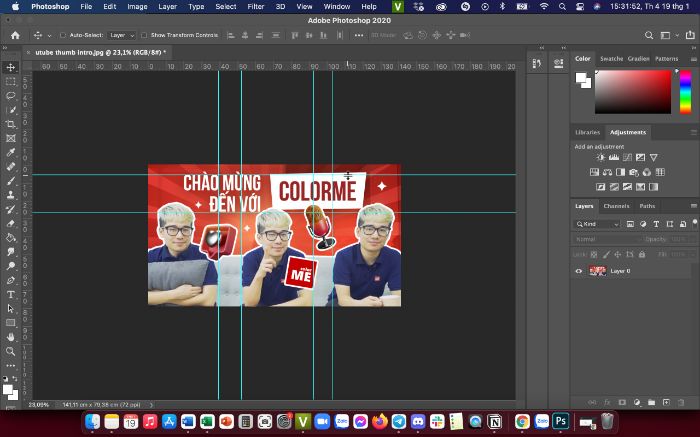The height and width of the screenshot is (437, 700).
Task: Select the Zoom tool in the toolbar
Action: (11, 351)
